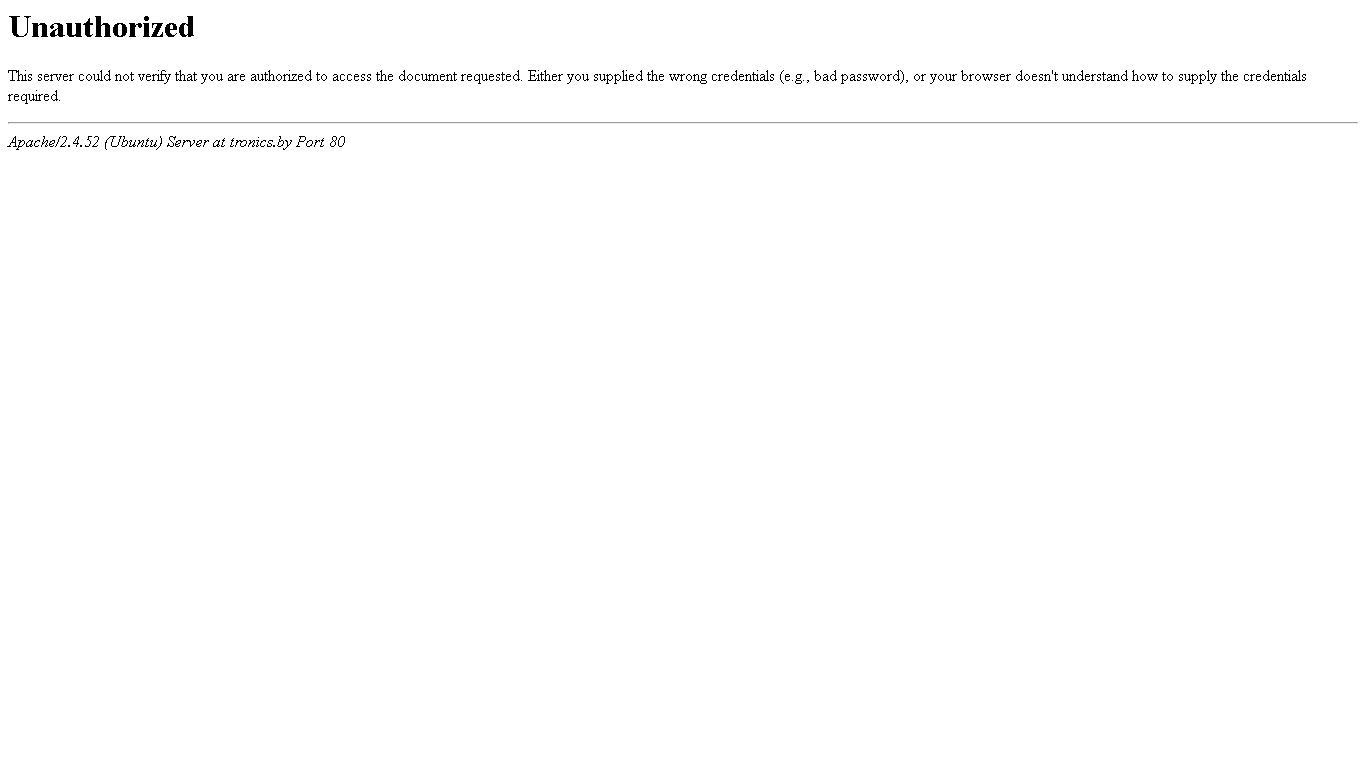Screen dimensions: 1366x768
Task: Click the word 'required.' on second line
Action: click(x=34, y=96)
